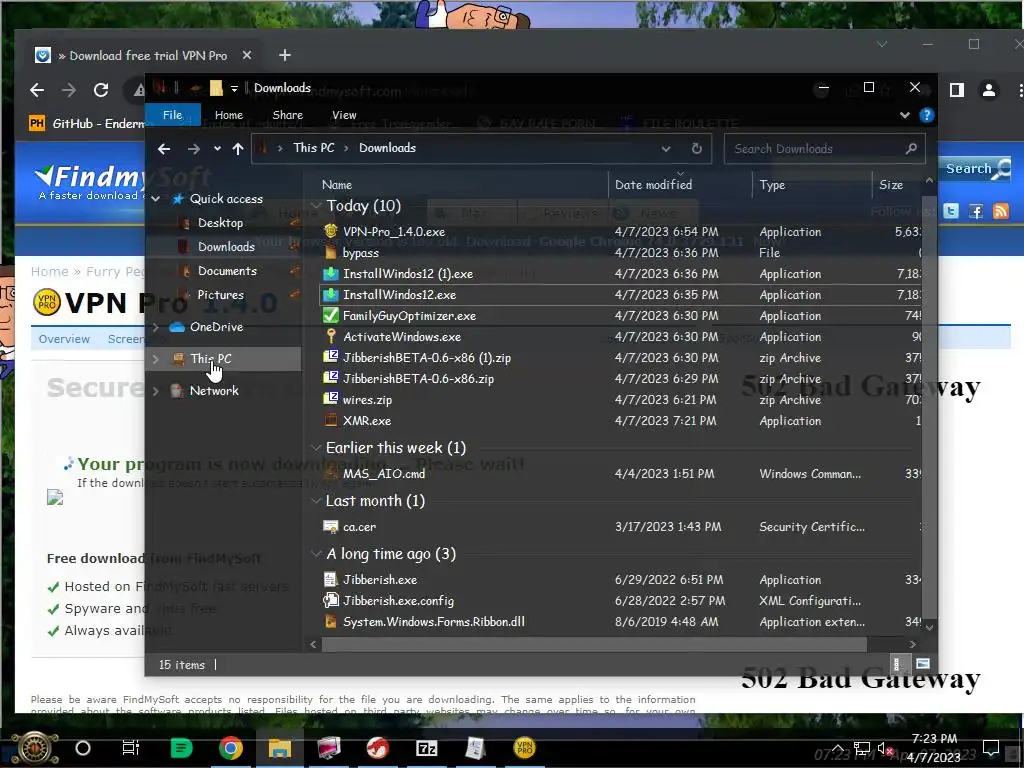Select the InstallWindos12.exe icon

pyautogui.click(x=331, y=295)
